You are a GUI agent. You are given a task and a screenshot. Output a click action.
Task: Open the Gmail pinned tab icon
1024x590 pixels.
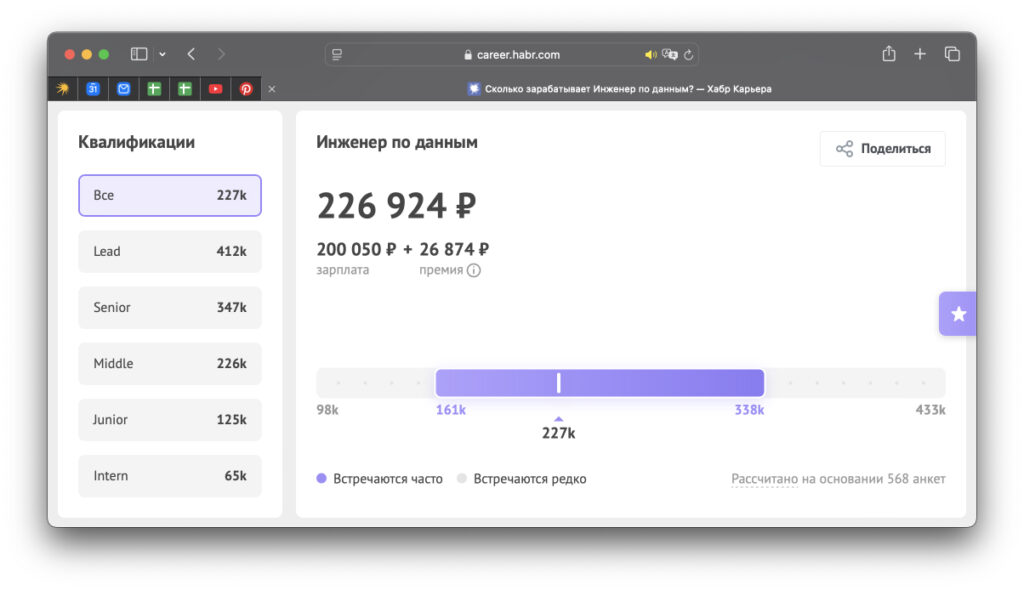point(123,88)
